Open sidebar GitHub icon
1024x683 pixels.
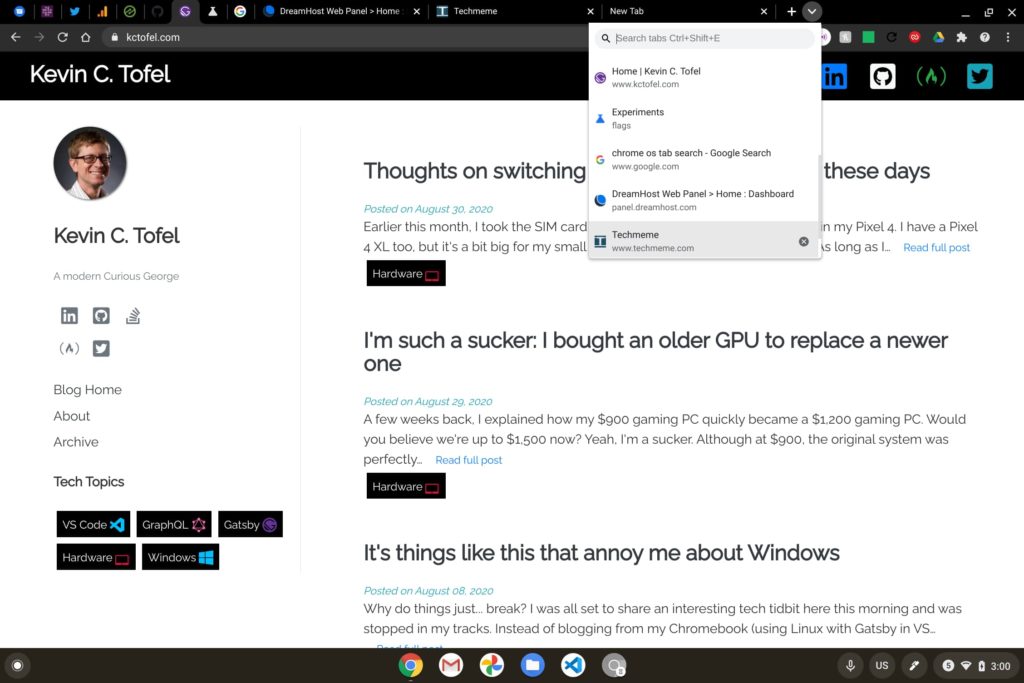101,316
